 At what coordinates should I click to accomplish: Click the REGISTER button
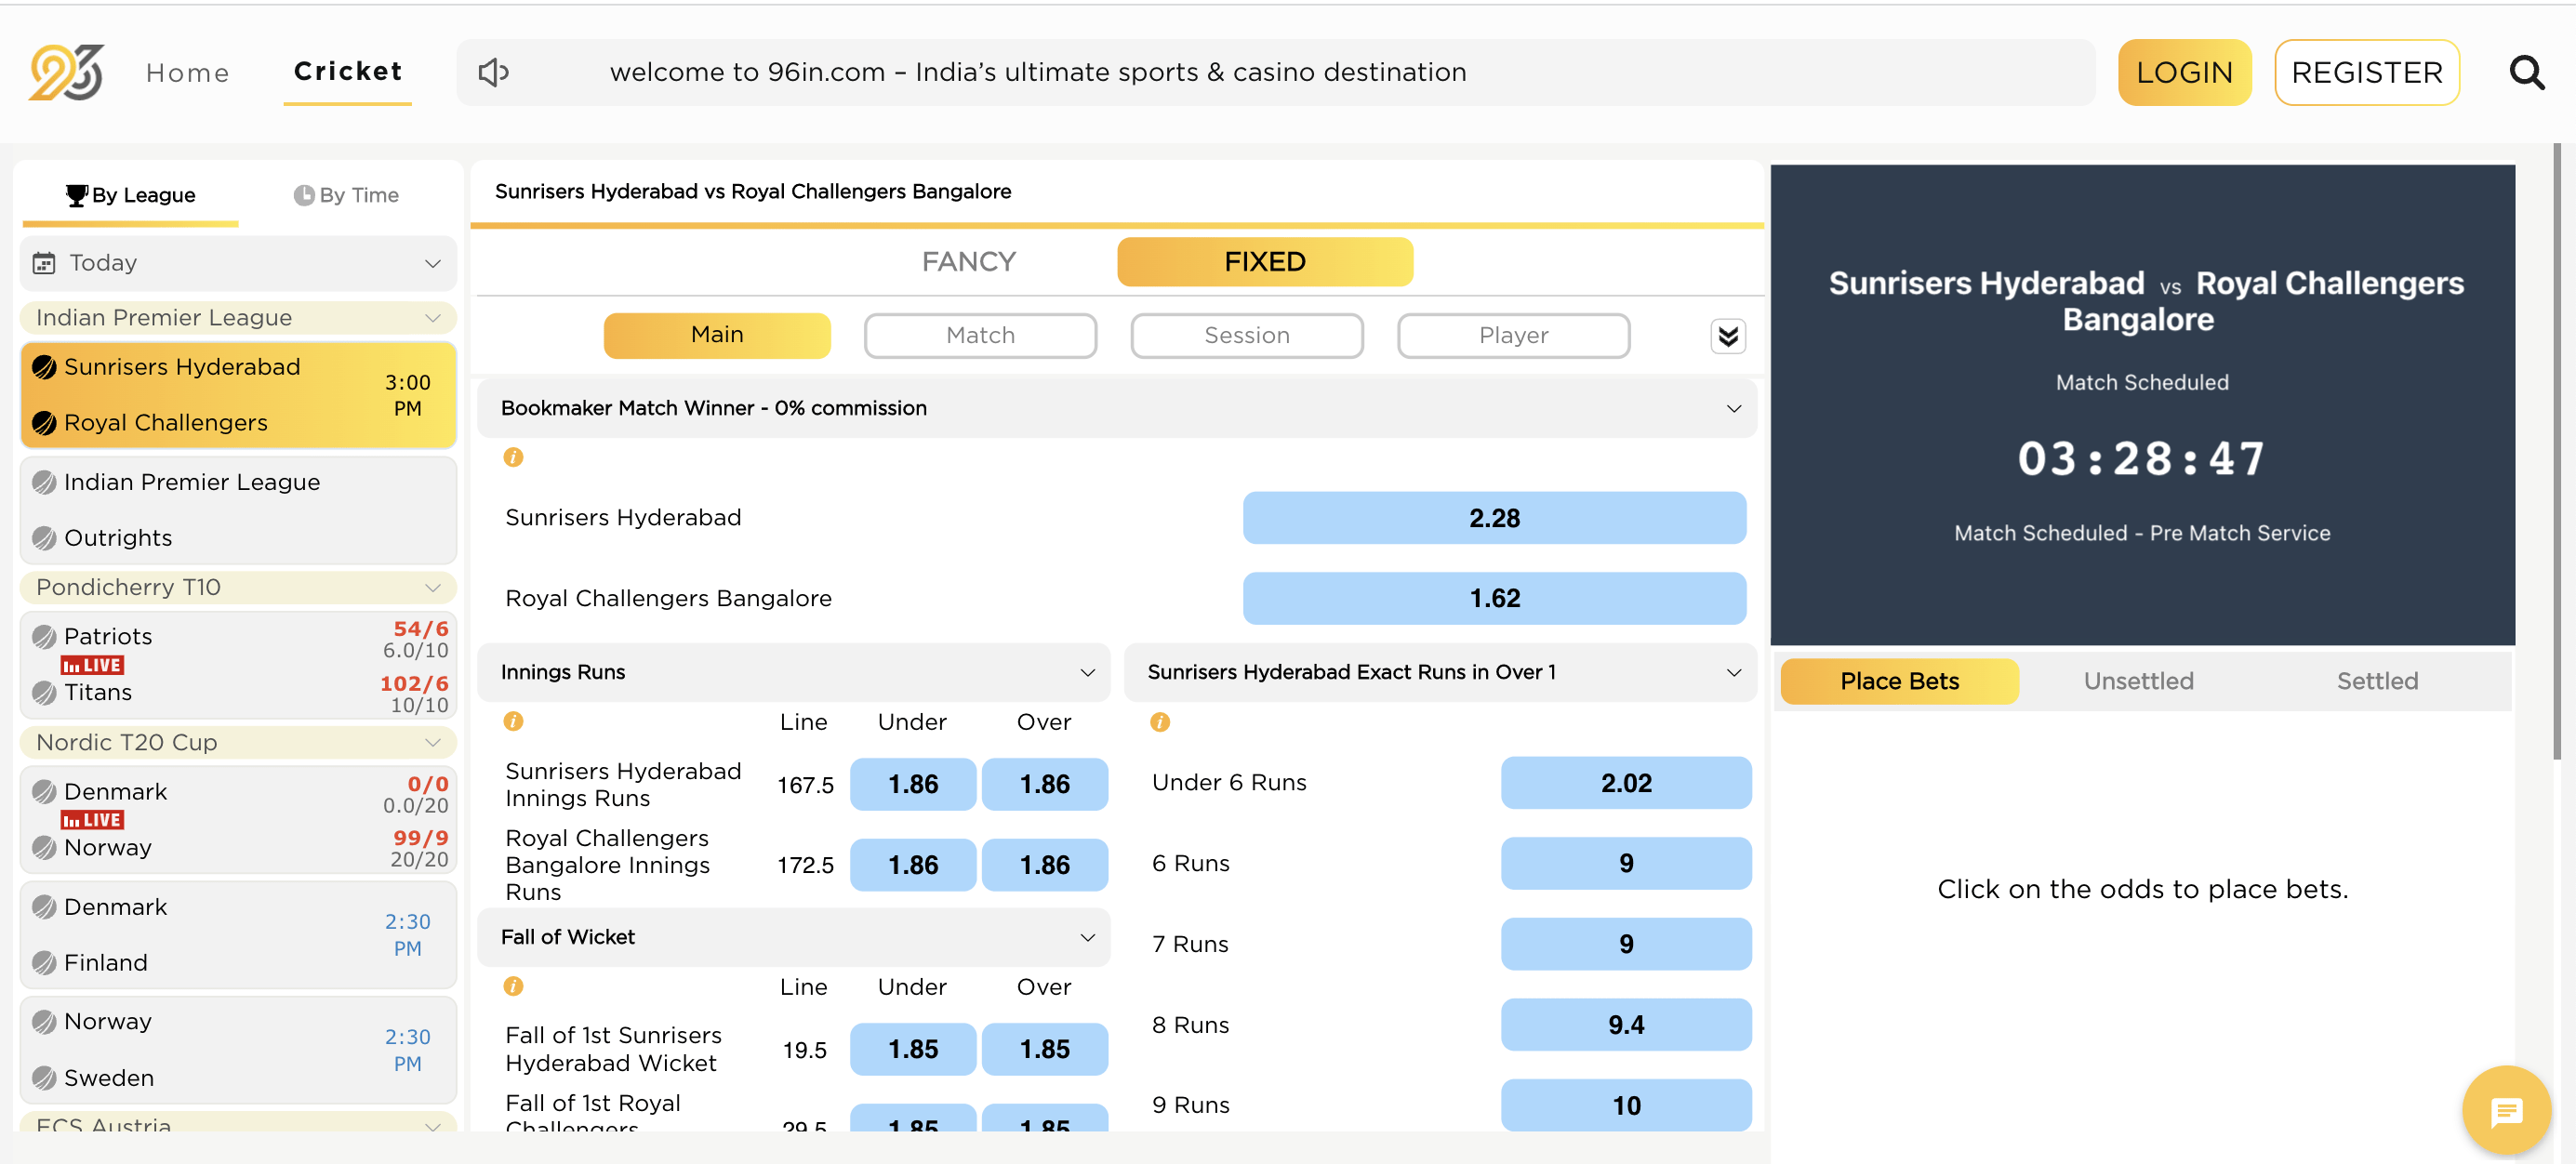click(2366, 72)
